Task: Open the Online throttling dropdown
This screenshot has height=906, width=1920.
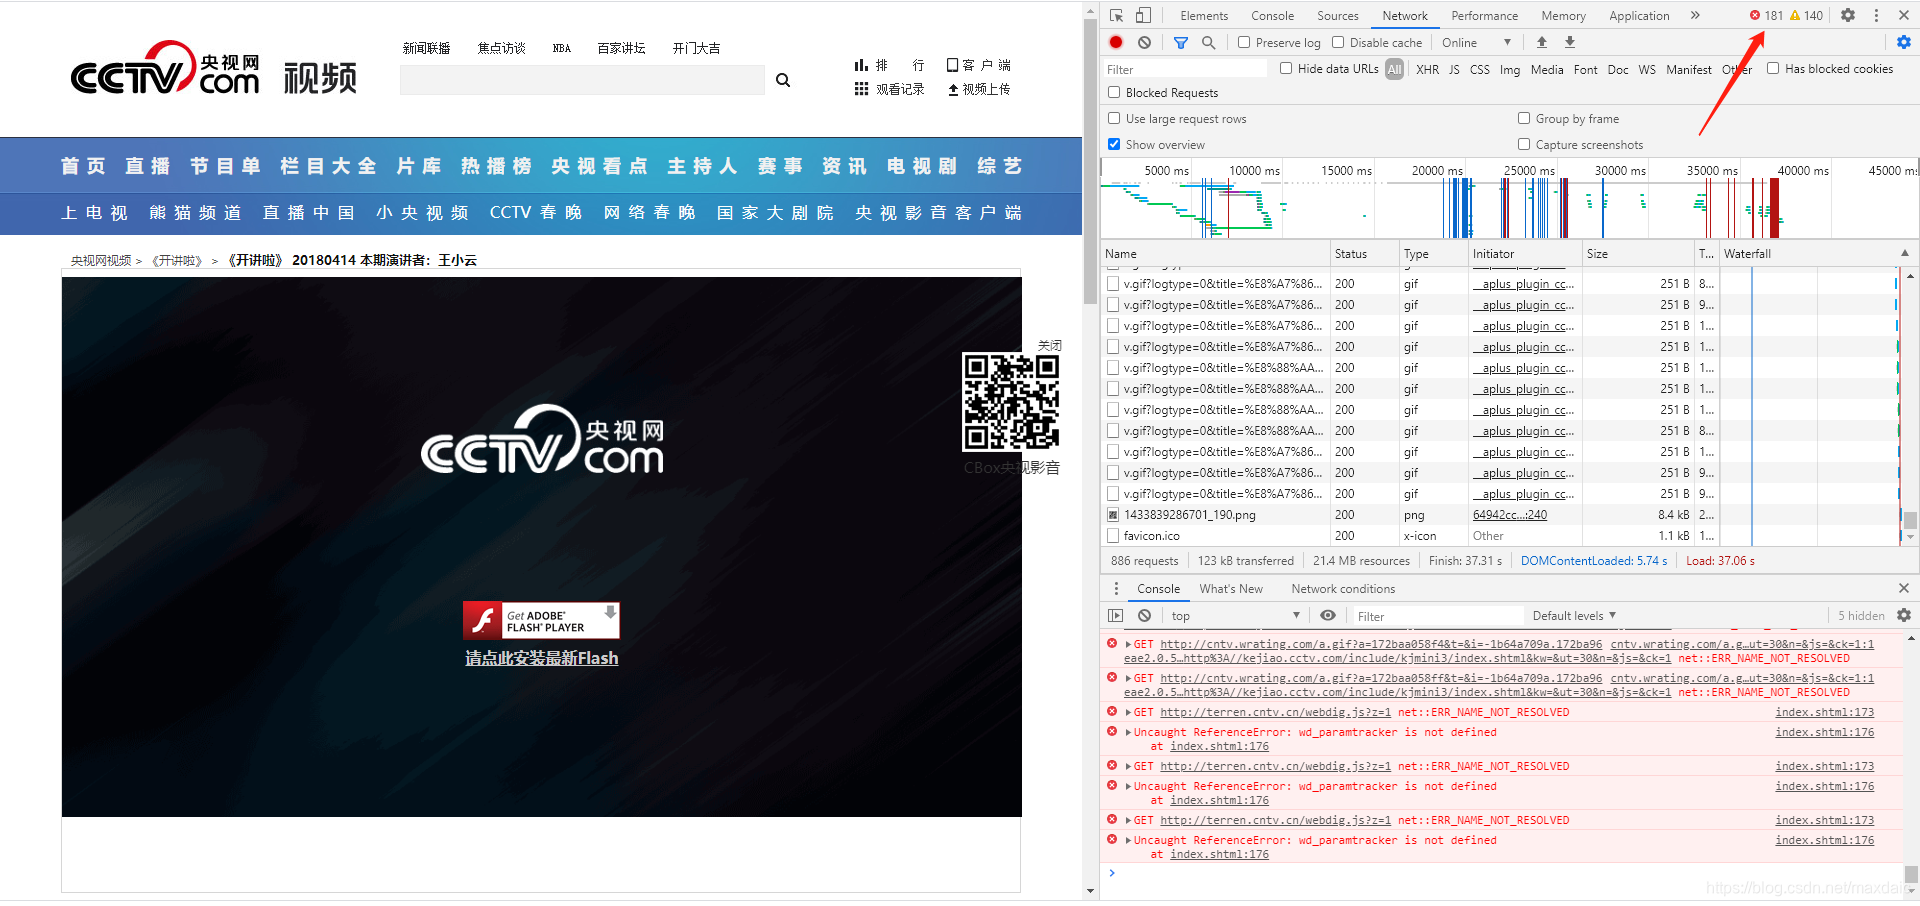Action: (1476, 42)
